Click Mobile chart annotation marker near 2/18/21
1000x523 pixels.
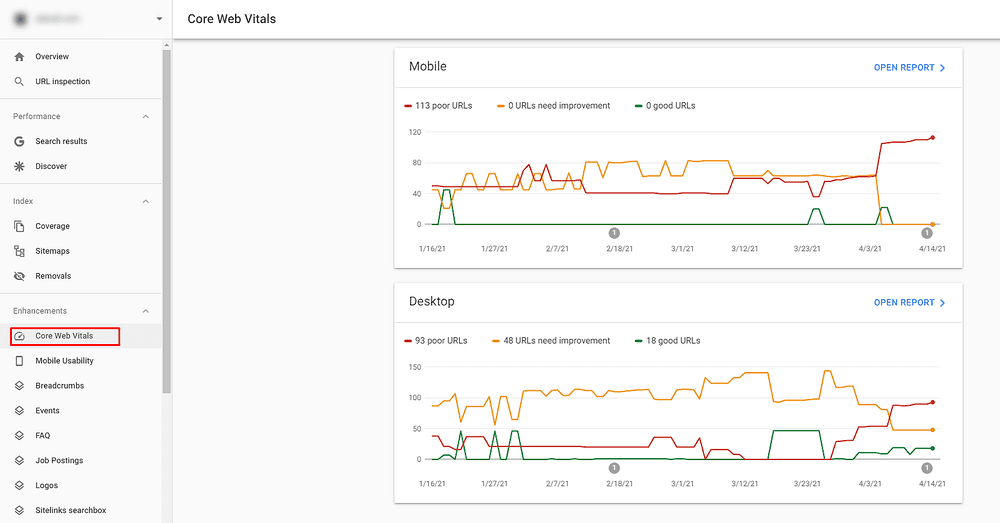coord(614,233)
